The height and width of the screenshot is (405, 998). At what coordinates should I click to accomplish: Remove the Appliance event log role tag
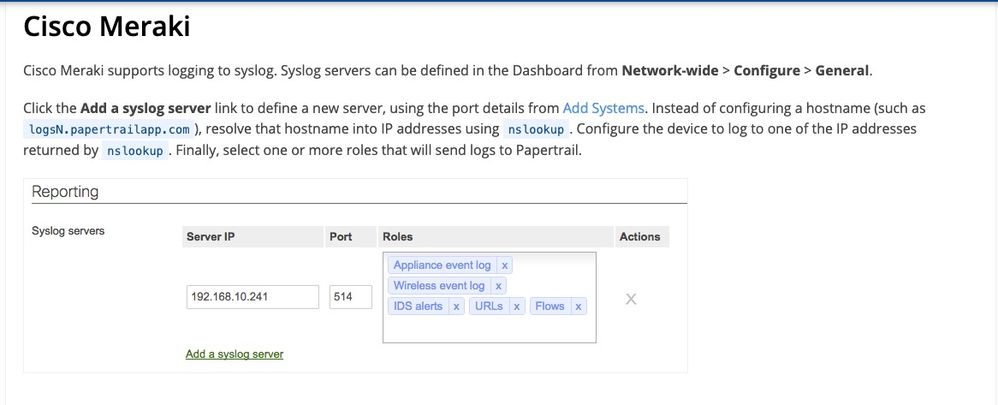[505, 266]
